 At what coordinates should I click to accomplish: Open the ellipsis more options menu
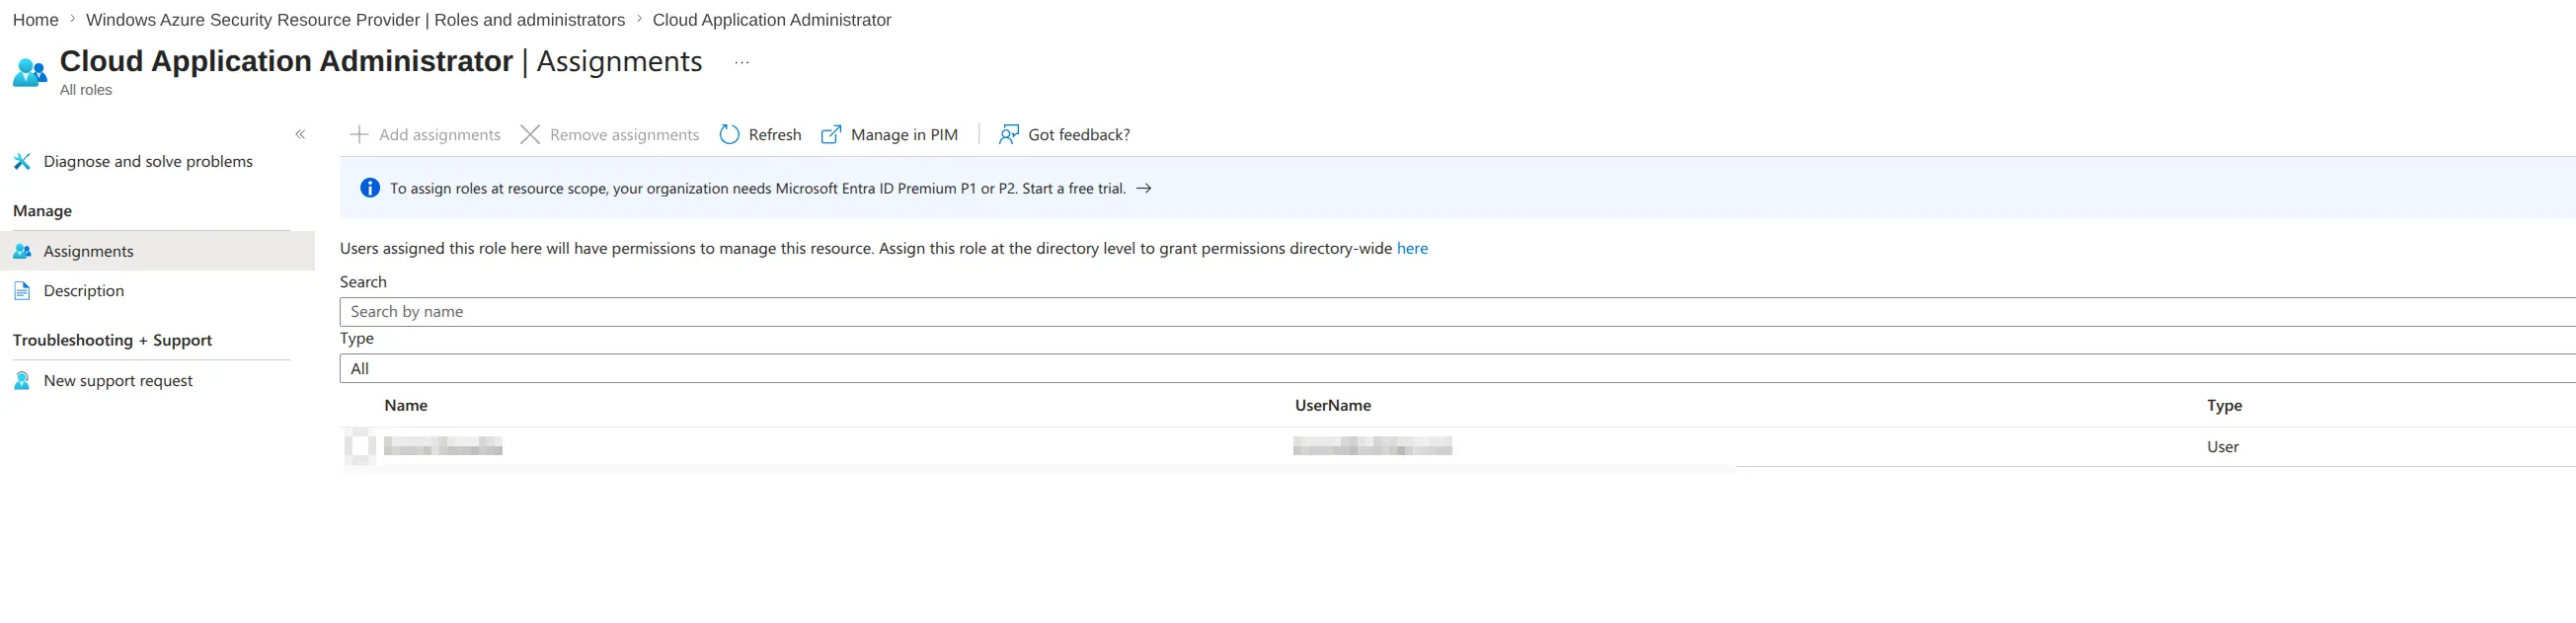[x=741, y=62]
